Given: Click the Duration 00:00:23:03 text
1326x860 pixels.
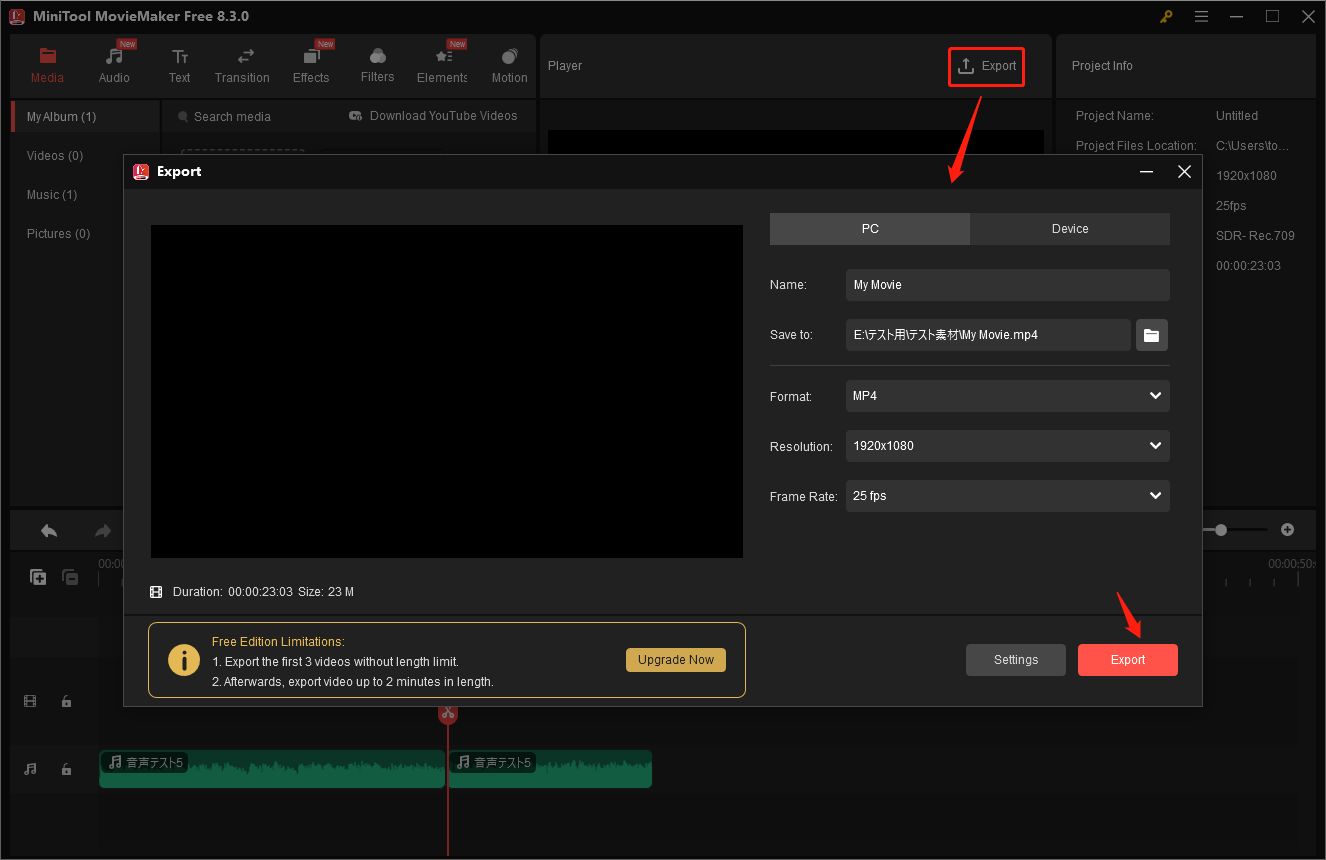Looking at the screenshot, I should (x=233, y=592).
